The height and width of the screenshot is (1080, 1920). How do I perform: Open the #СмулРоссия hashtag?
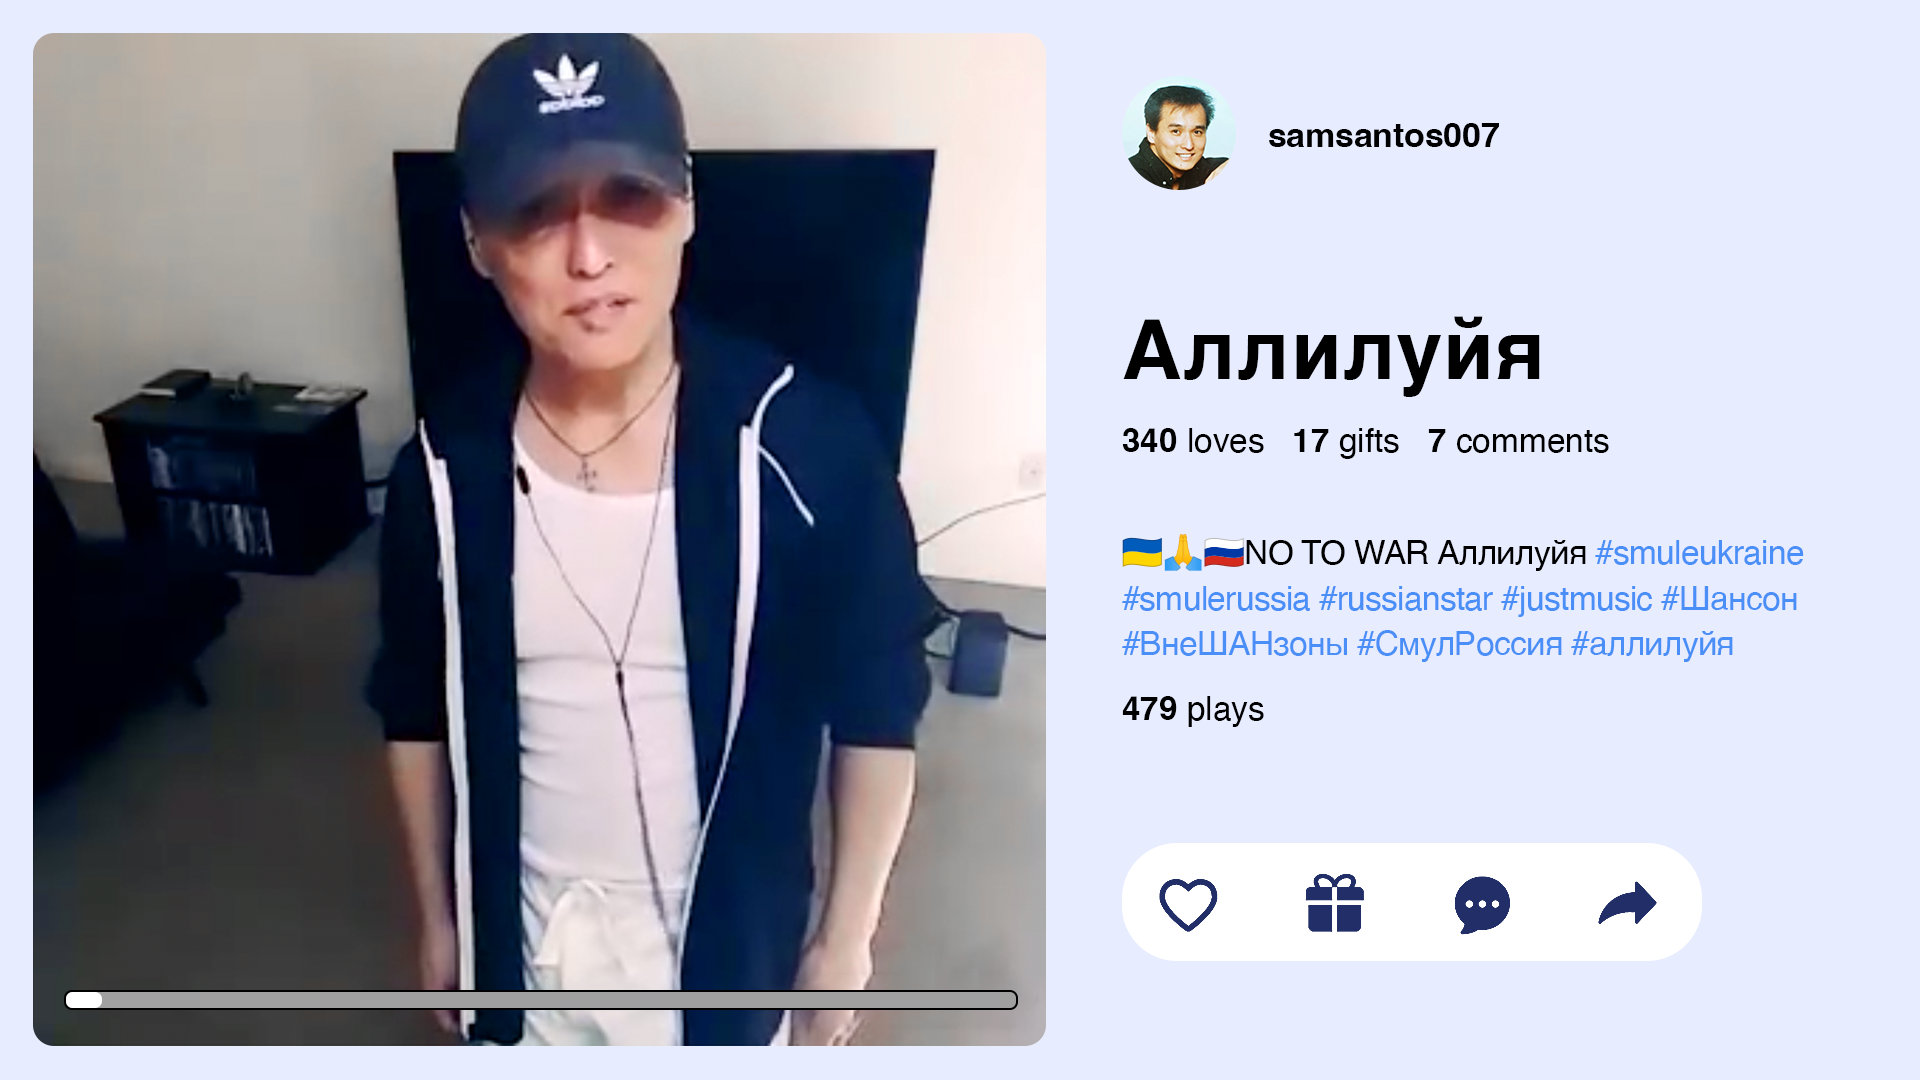pyautogui.click(x=1459, y=643)
